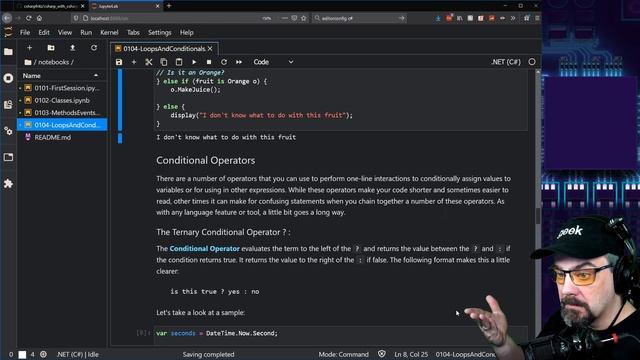Click the notebook vertical scrollbar

[x=538, y=215]
